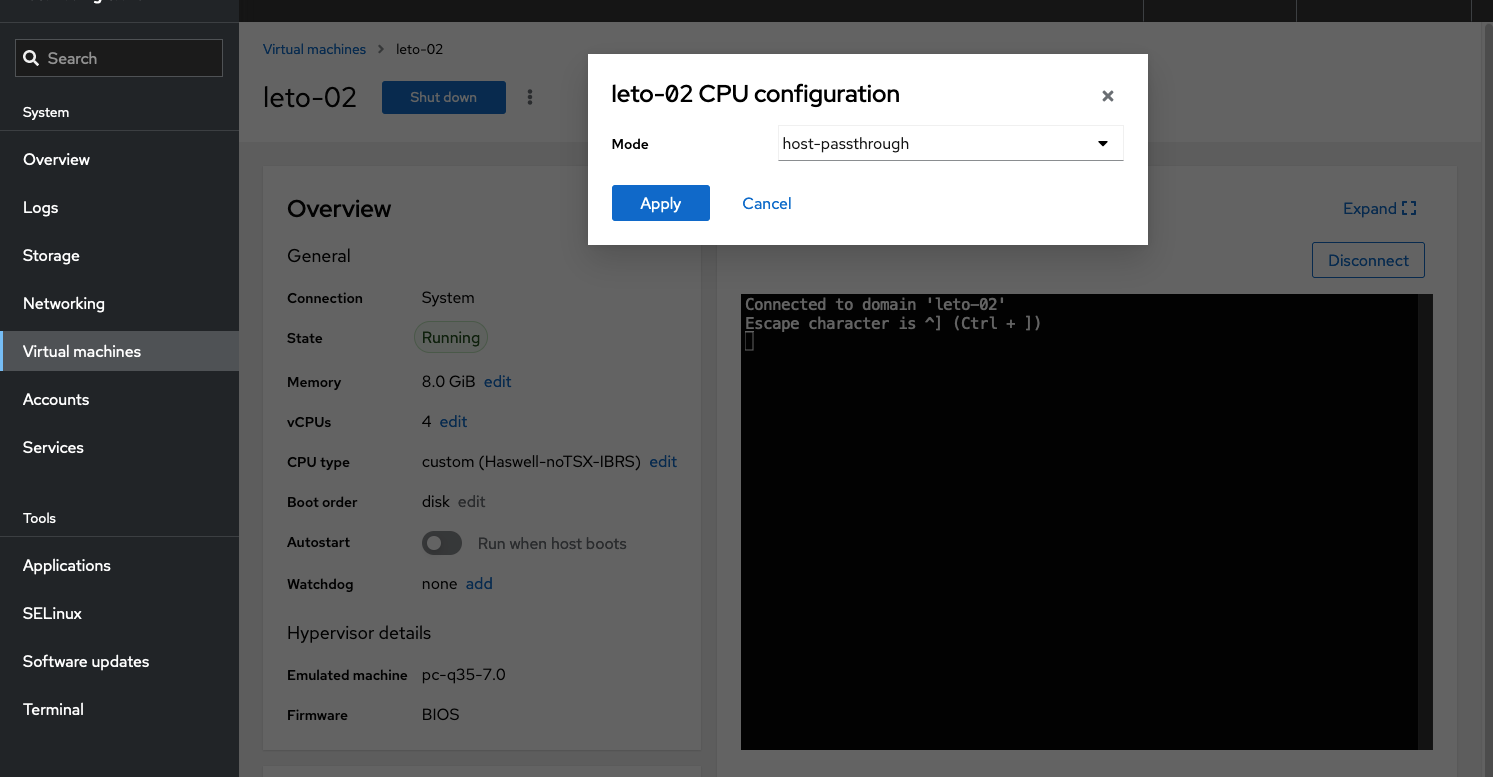Open Storage in the sidebar
This screenshot has height=777, width=1493.
51,256
